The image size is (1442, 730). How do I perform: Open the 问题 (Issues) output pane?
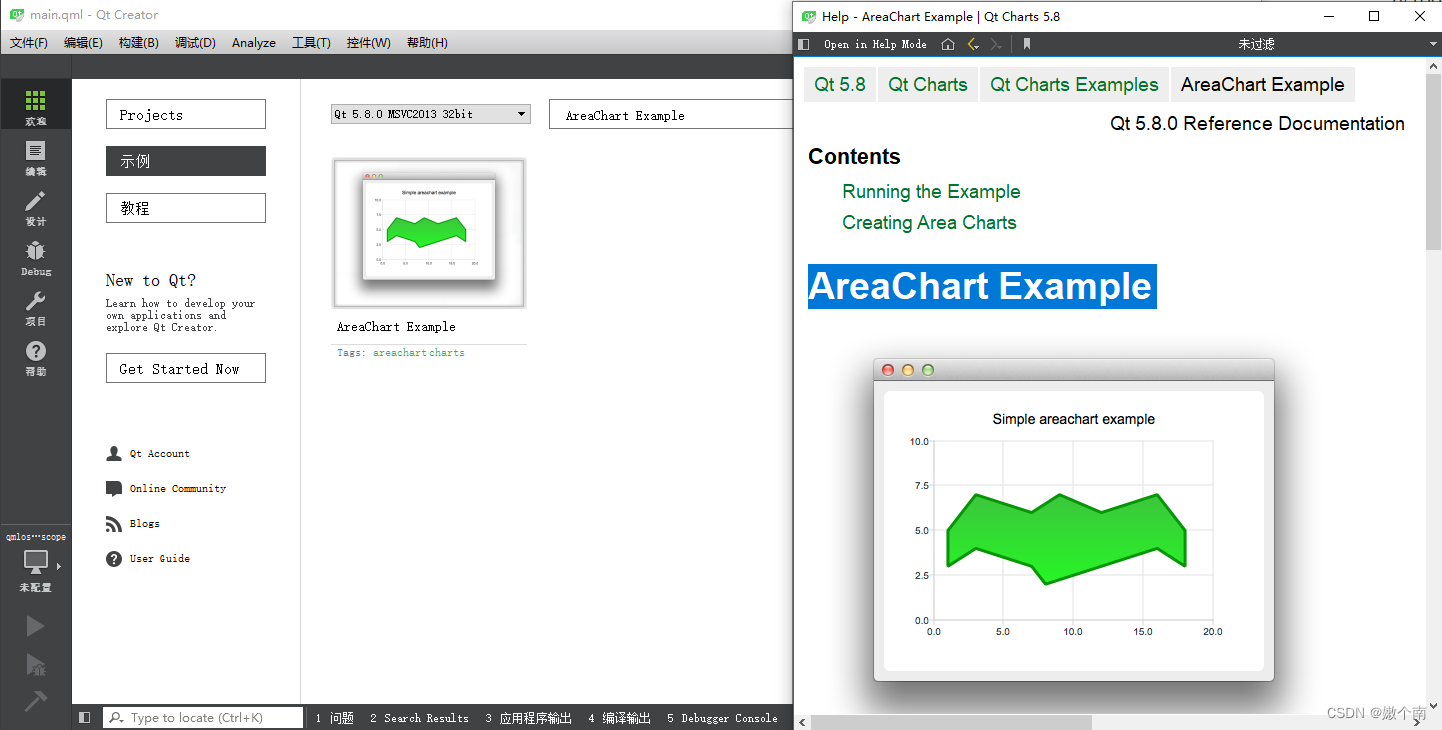point(334,717)
